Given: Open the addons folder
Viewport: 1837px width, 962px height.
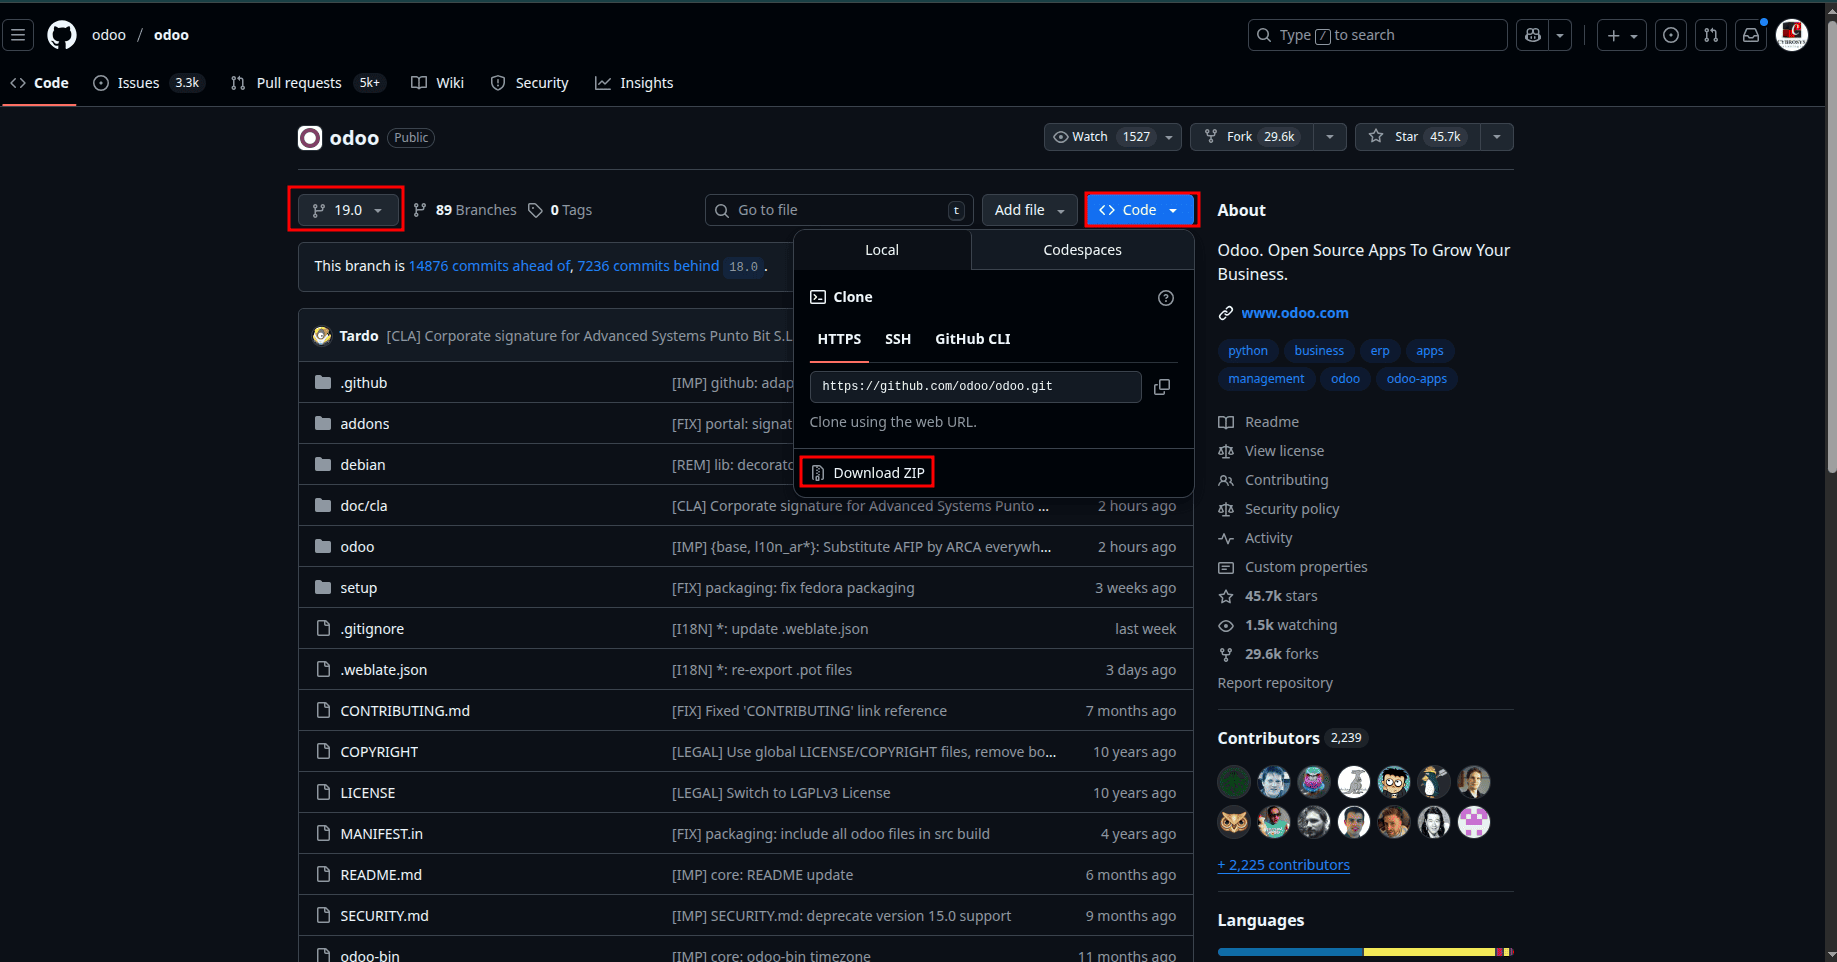Looking at the screenshot, I should (365, 424).
